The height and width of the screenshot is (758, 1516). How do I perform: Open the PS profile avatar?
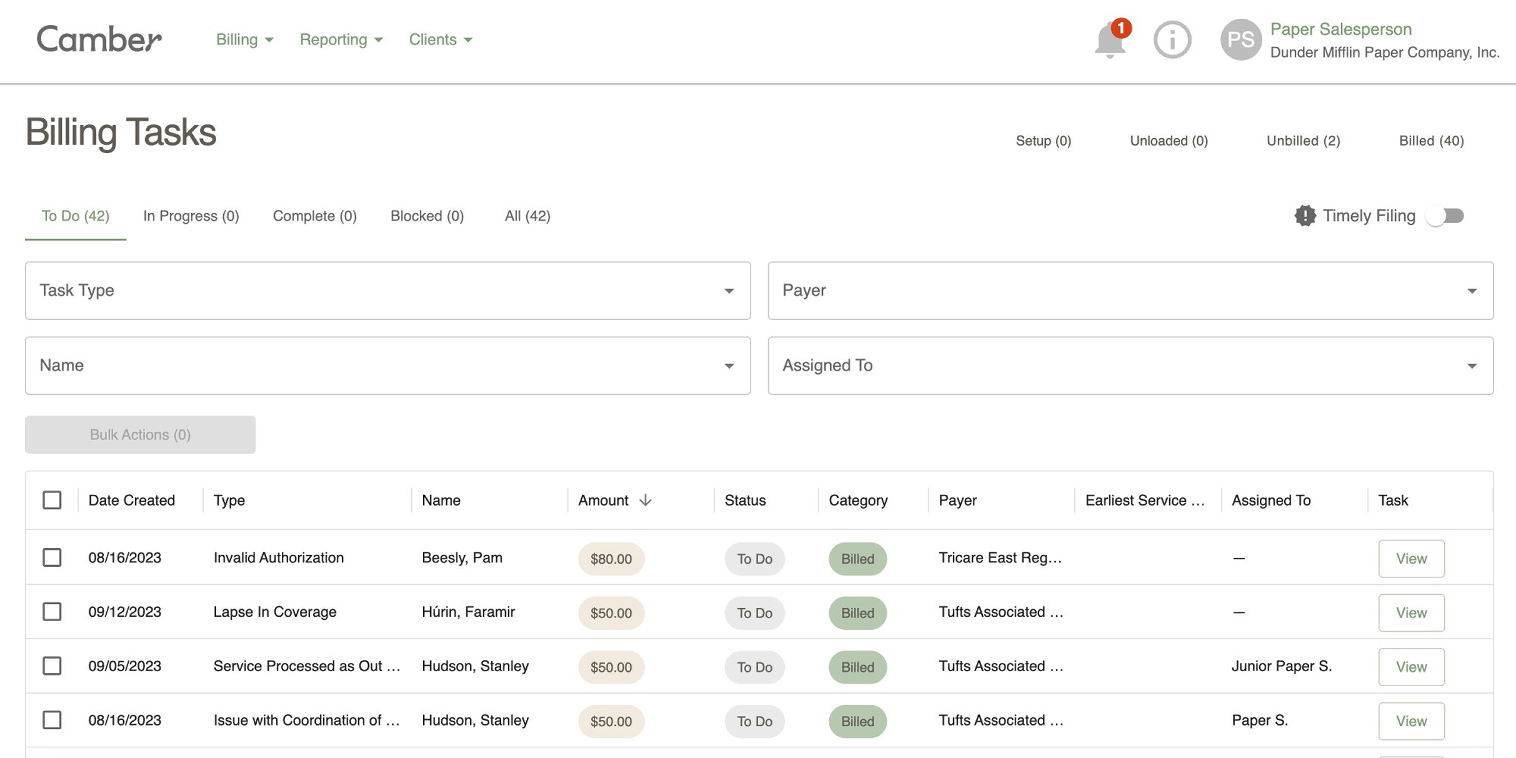tap(1240, 40)
